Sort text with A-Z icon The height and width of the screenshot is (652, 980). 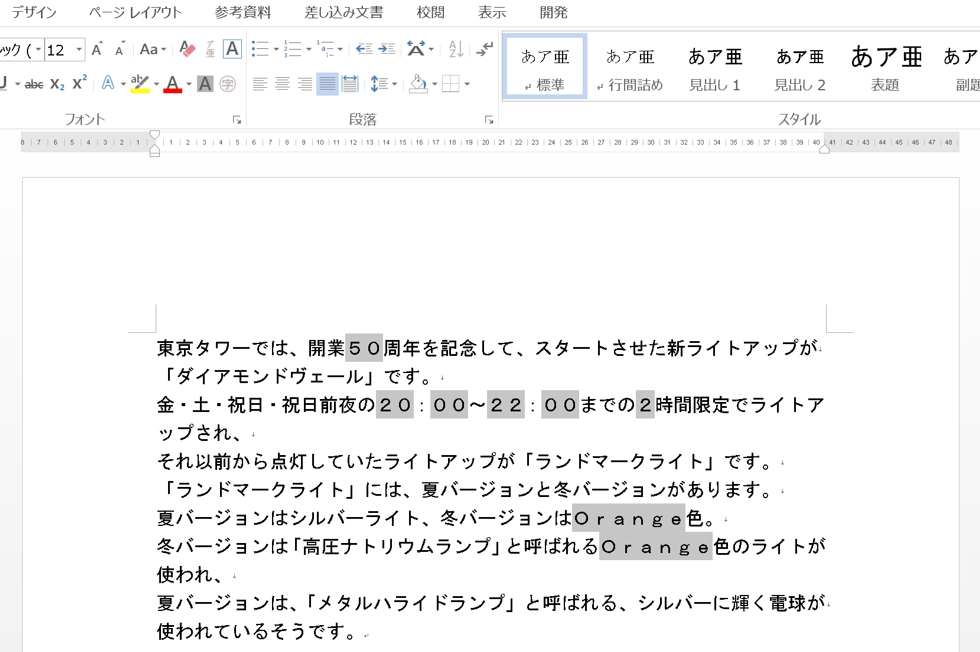(456, 49)
